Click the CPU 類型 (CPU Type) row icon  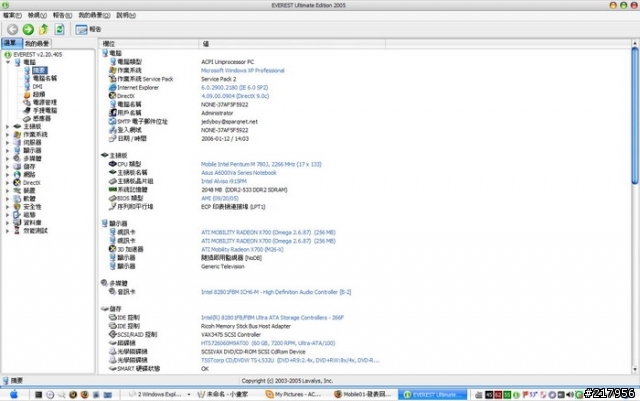click(113, 164)
